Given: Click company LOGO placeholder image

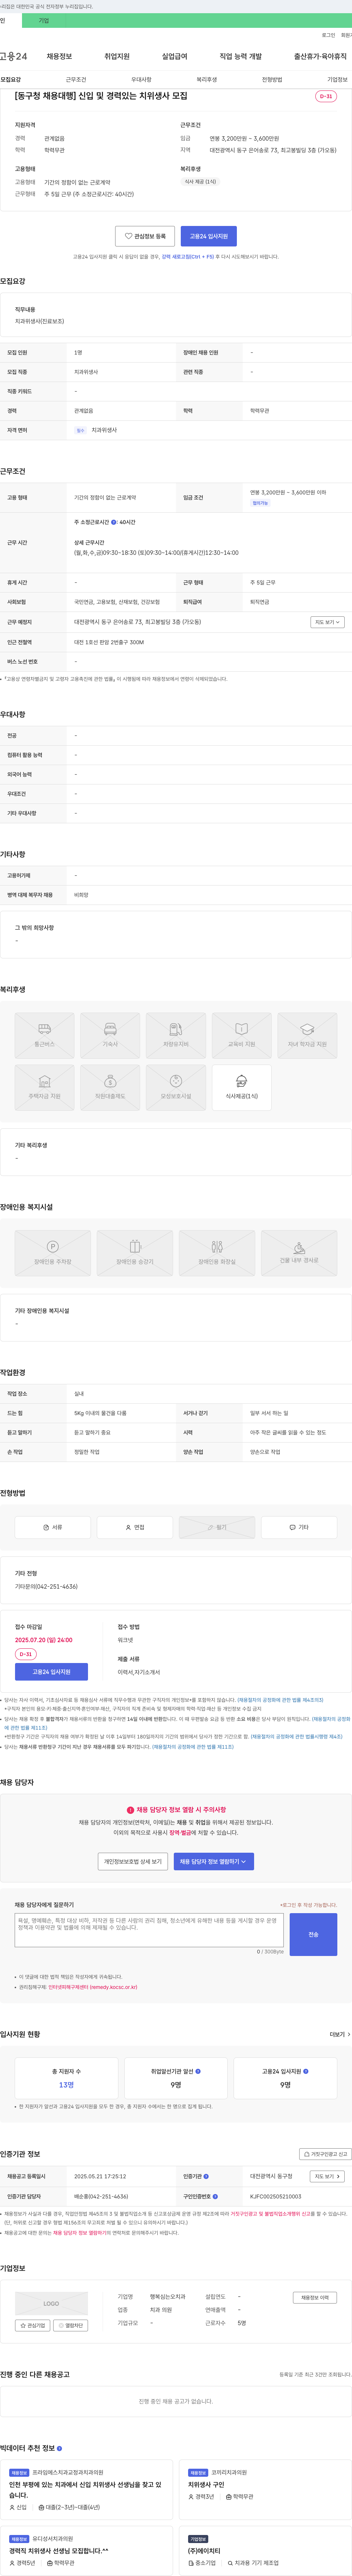Looking at the screenshot, I should (51, 2303).
